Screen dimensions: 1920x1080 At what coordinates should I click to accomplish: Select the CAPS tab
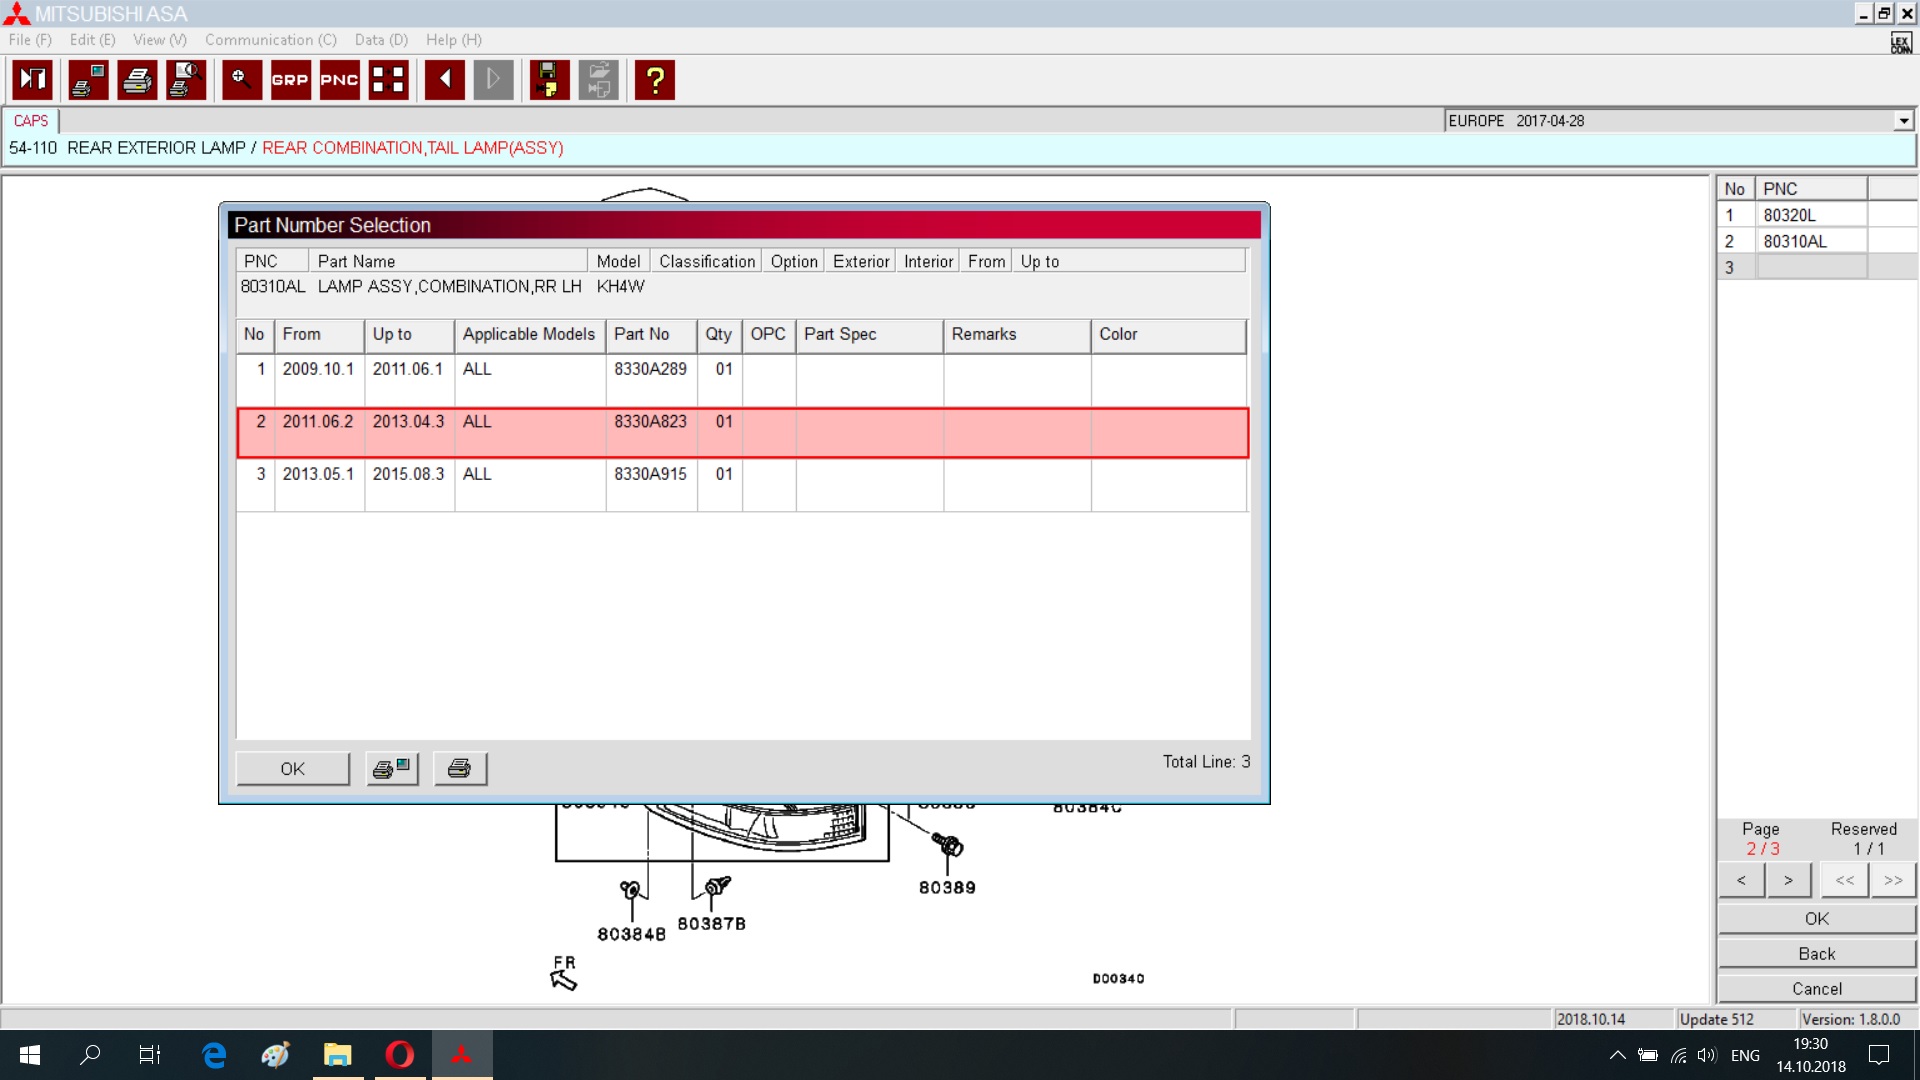tap(31, 121)
